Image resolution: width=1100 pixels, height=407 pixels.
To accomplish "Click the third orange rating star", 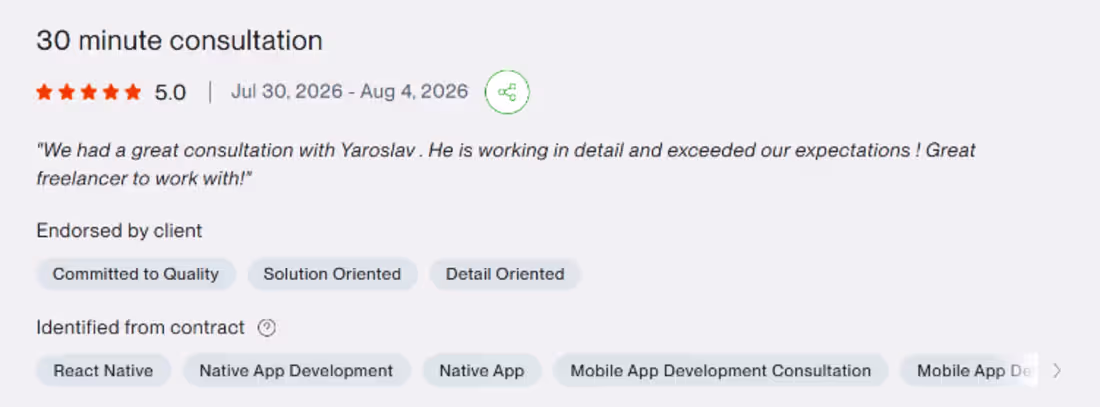I will click(x=88, y=92).
